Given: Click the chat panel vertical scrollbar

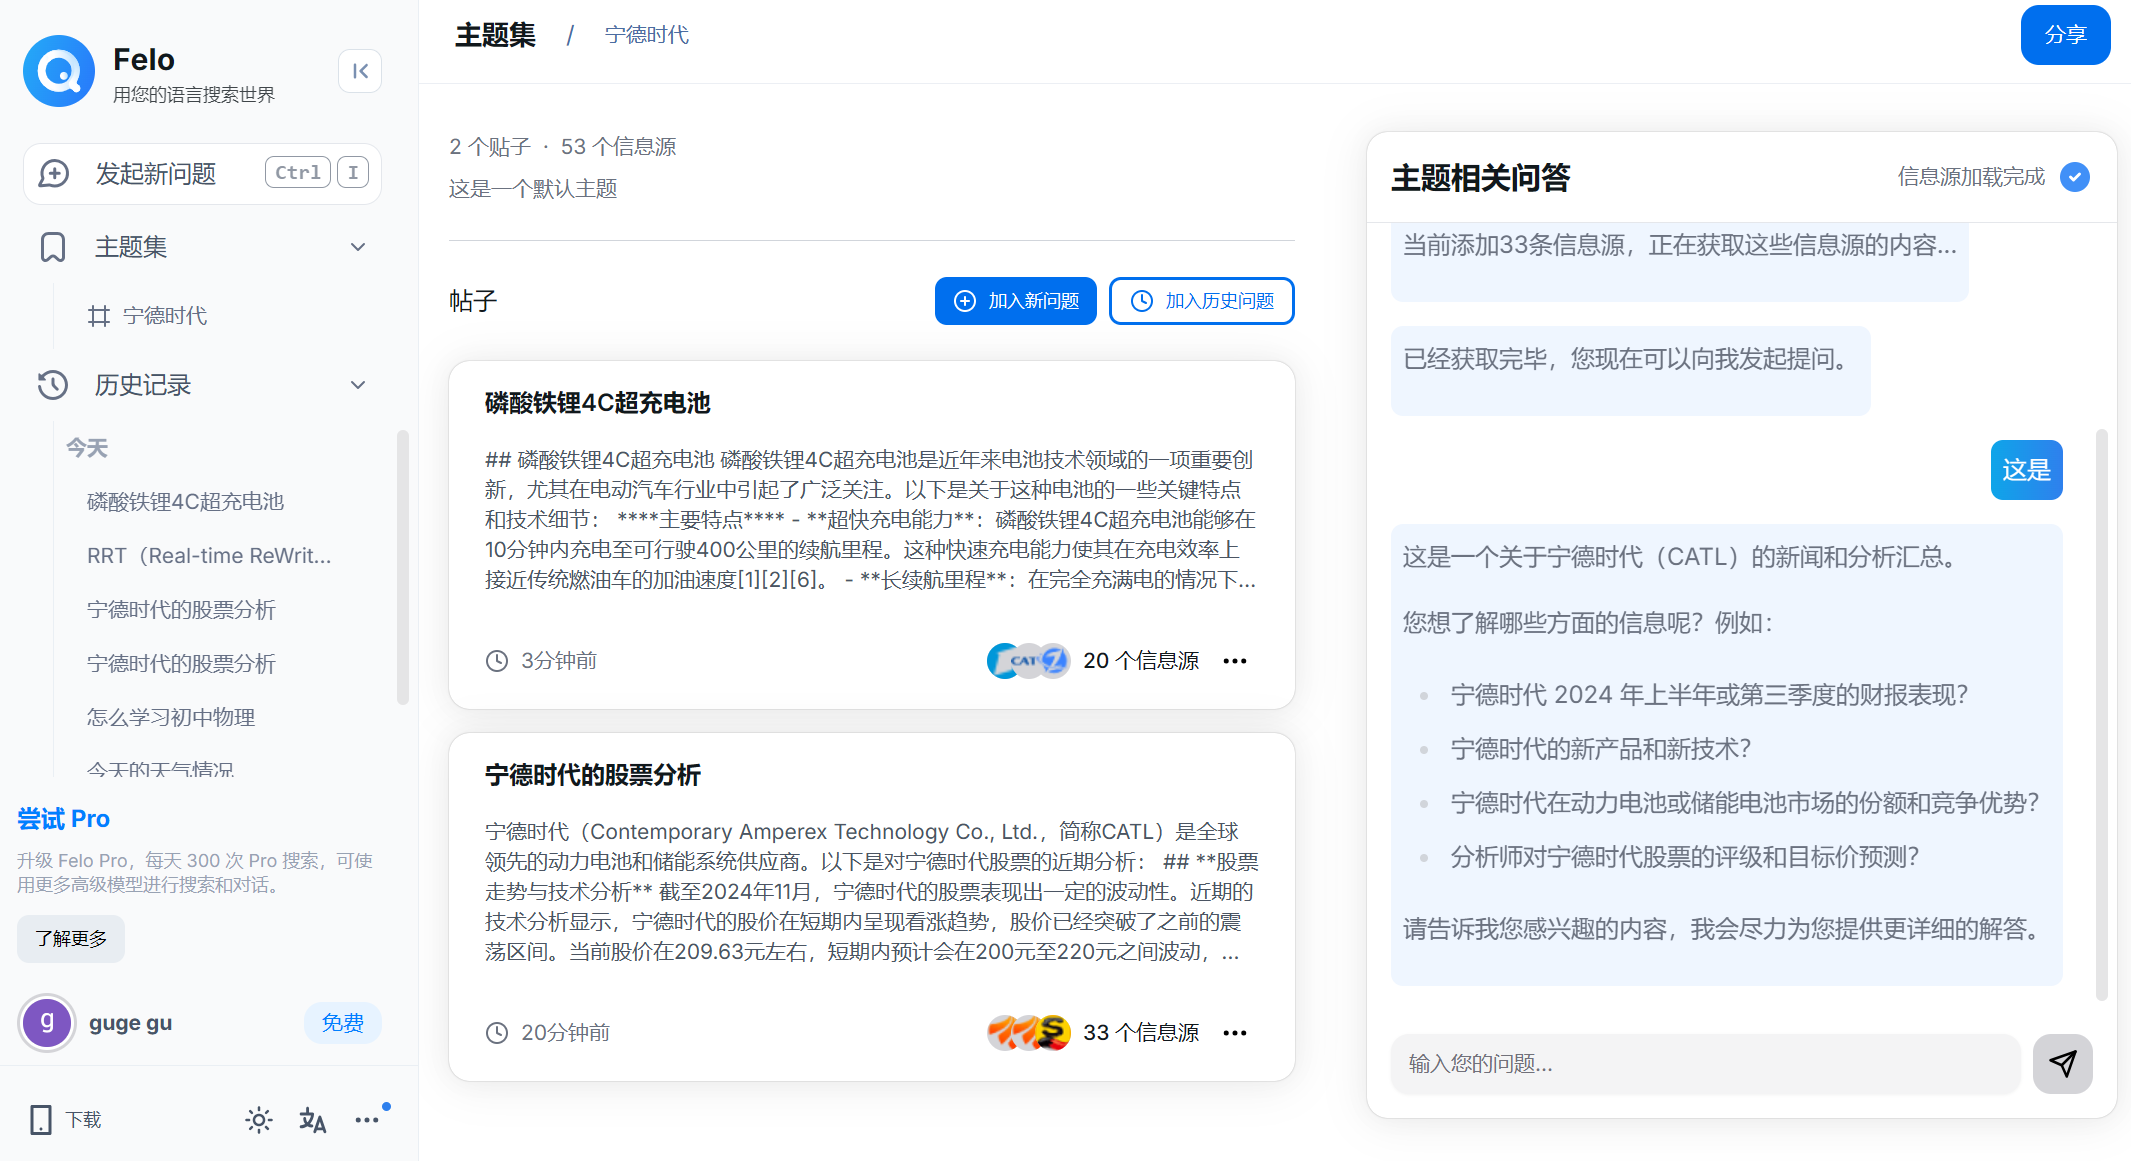Looking at the screenshot, I should click(x=2101, y=714).
